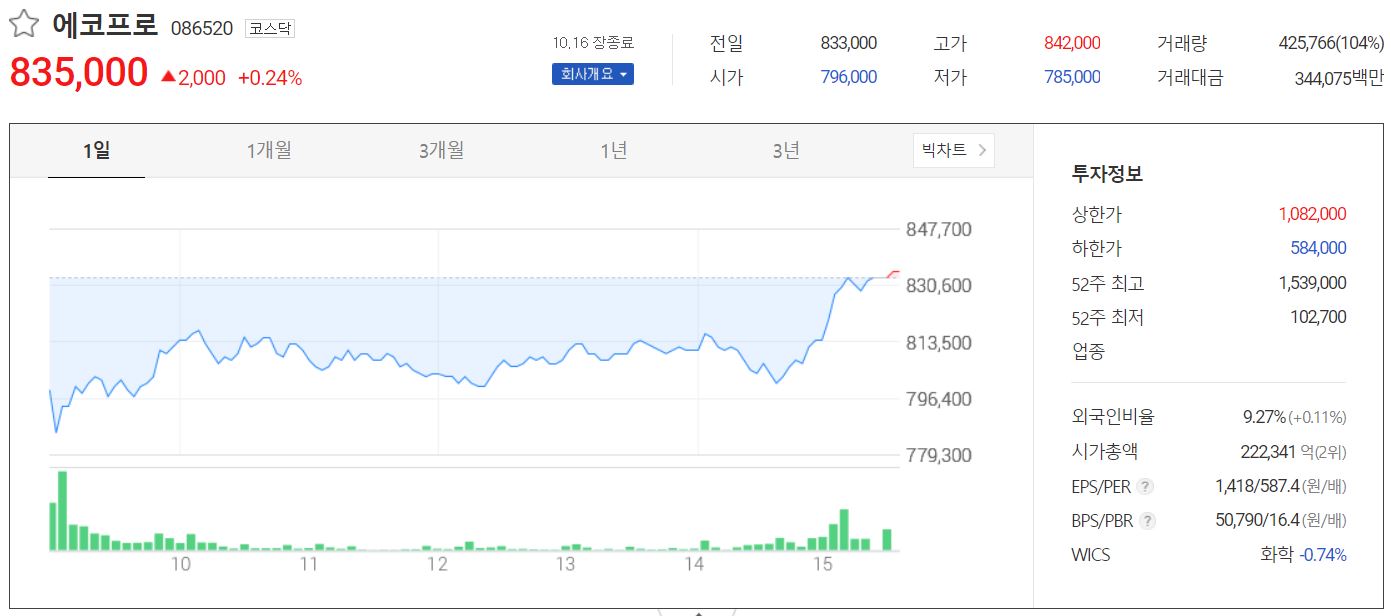The image size is (1391, 616).
Task: Open the EPS/PER help question mark
Action: pyautogui.click(x=1144, y=486)
